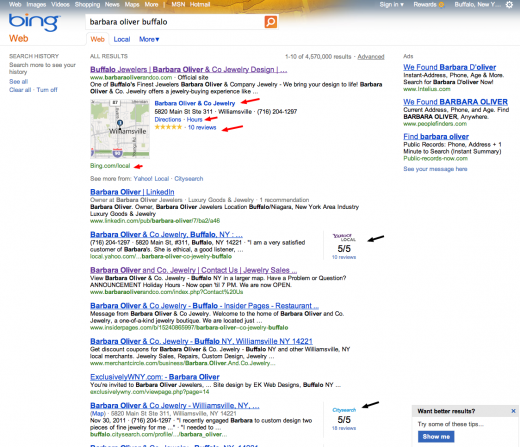The width and height of the screenshot is (520, 447).
Task: Turn off search history link
Action: click(x=47, y=90)
